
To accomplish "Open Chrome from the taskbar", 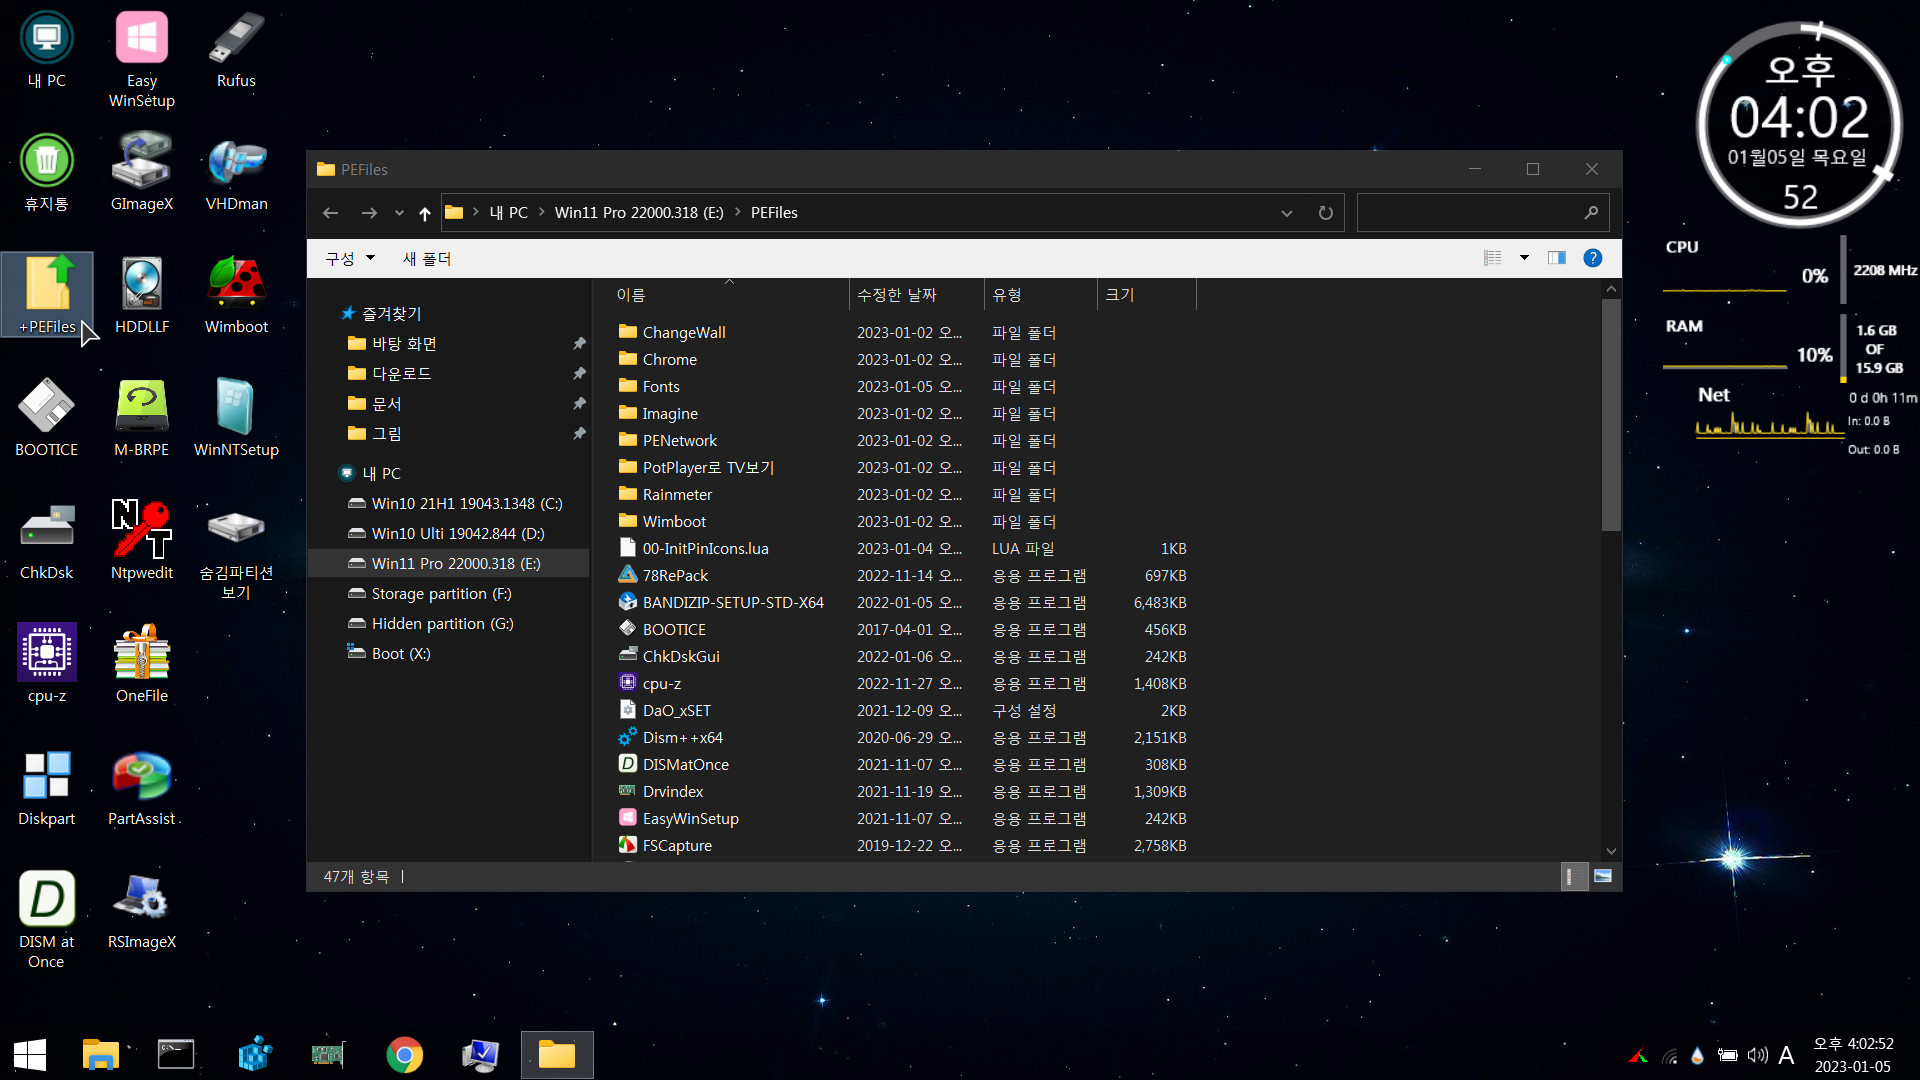I will tap(404, 1055).
